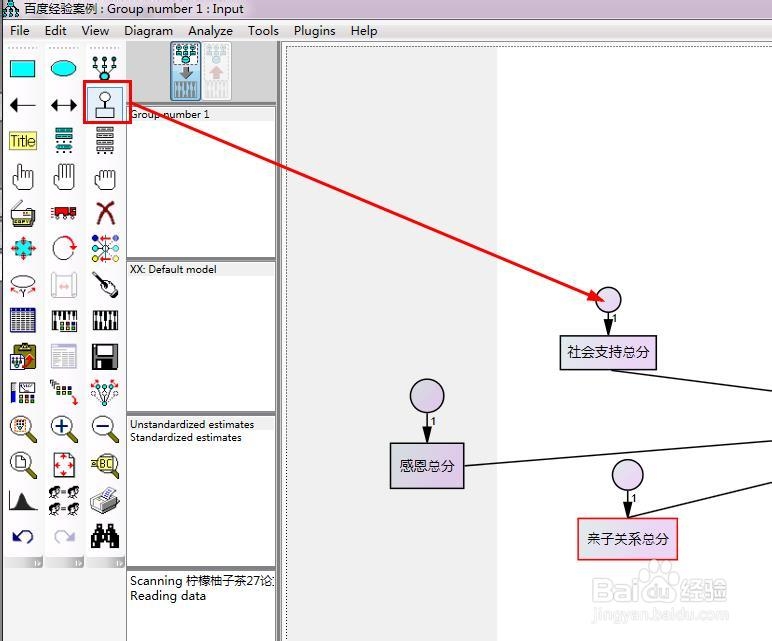Image resolution: width=772 pixels, height=641 pixels.
Task: Select zoom in on selected area tool
Action: (x=23, y=429)
